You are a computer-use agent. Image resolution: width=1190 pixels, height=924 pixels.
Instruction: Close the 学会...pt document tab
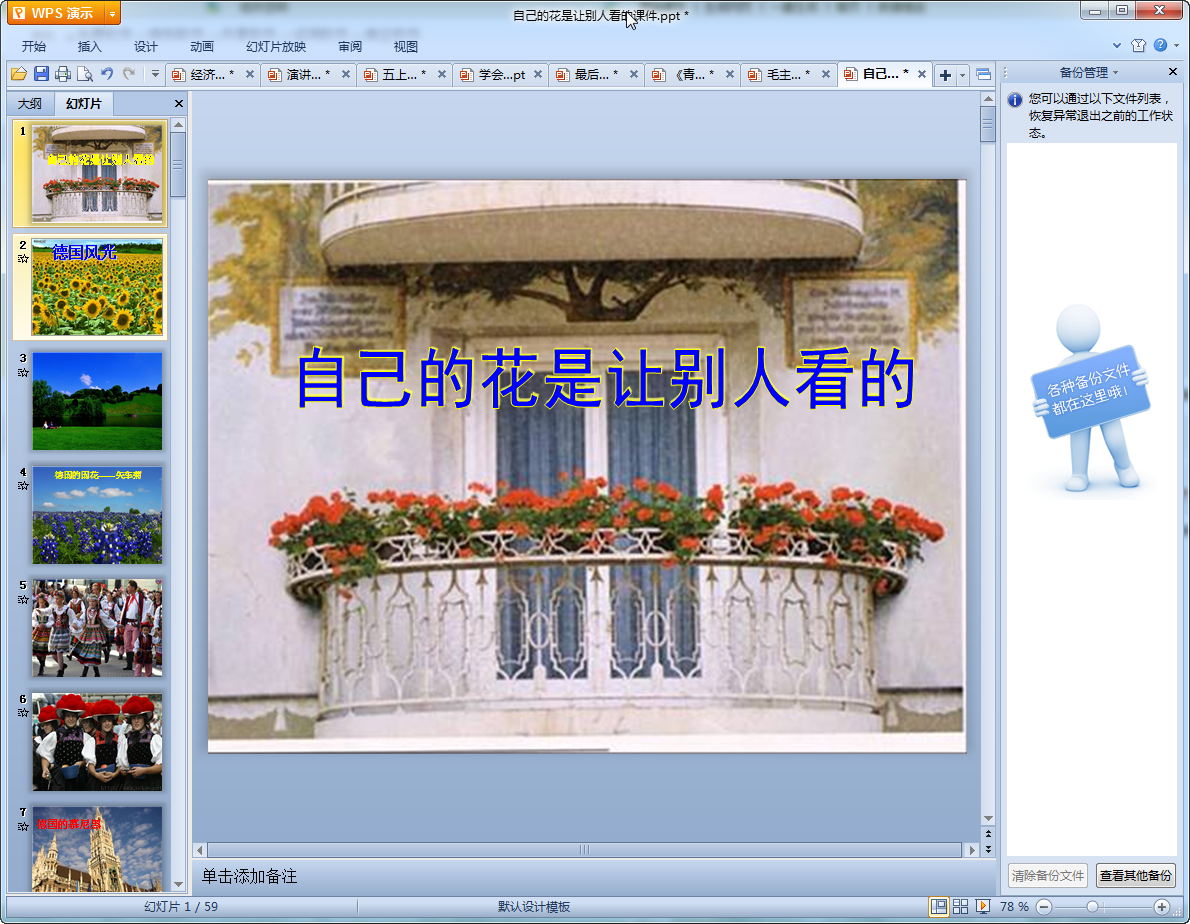[538, 74]
